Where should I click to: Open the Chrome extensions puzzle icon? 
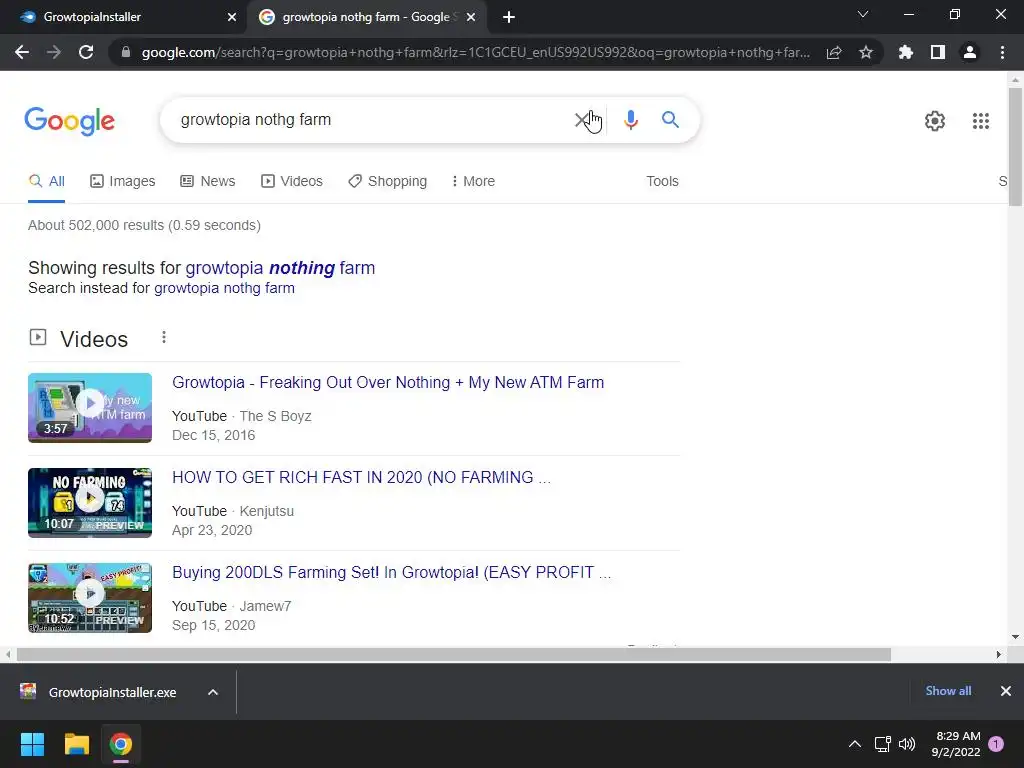906,52
